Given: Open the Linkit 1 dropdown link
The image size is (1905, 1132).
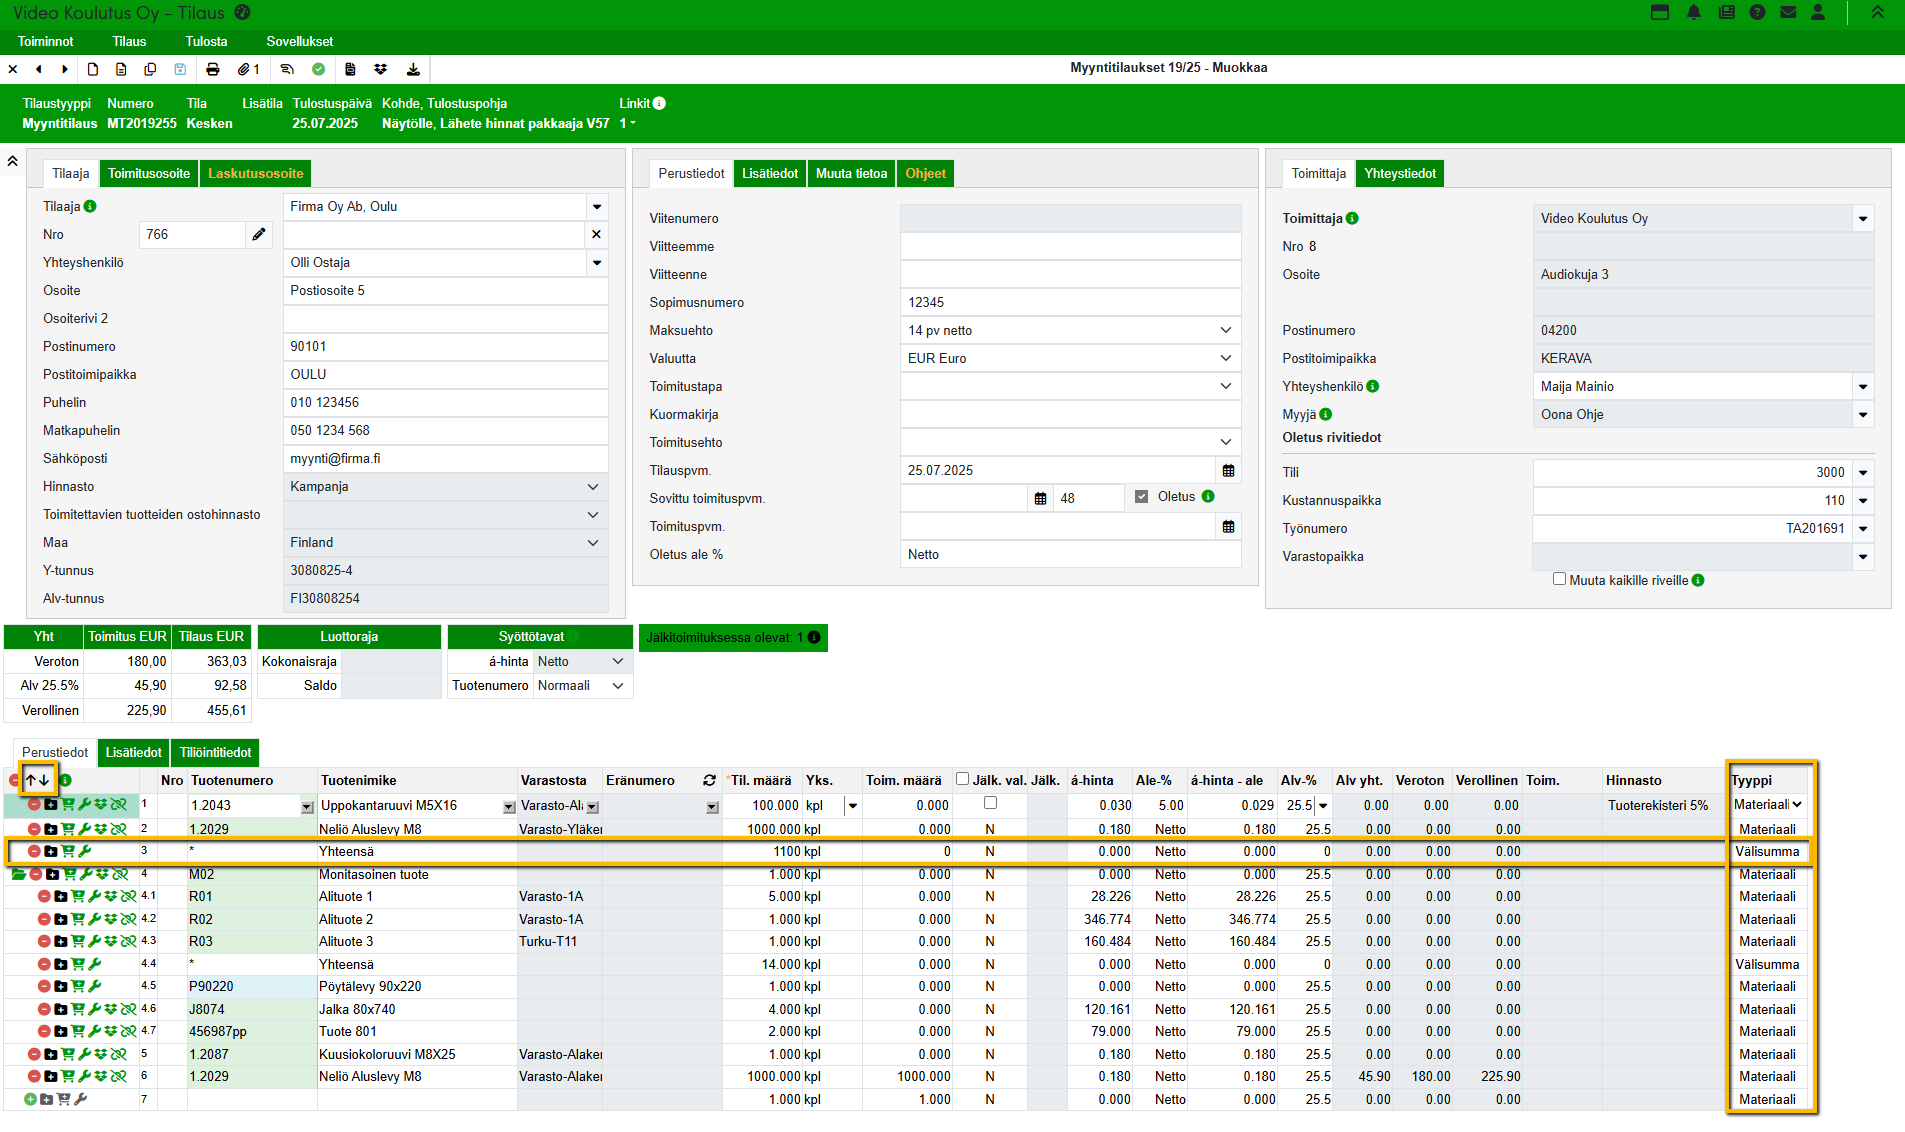Looking at the screenshot, I should point(628,124).
